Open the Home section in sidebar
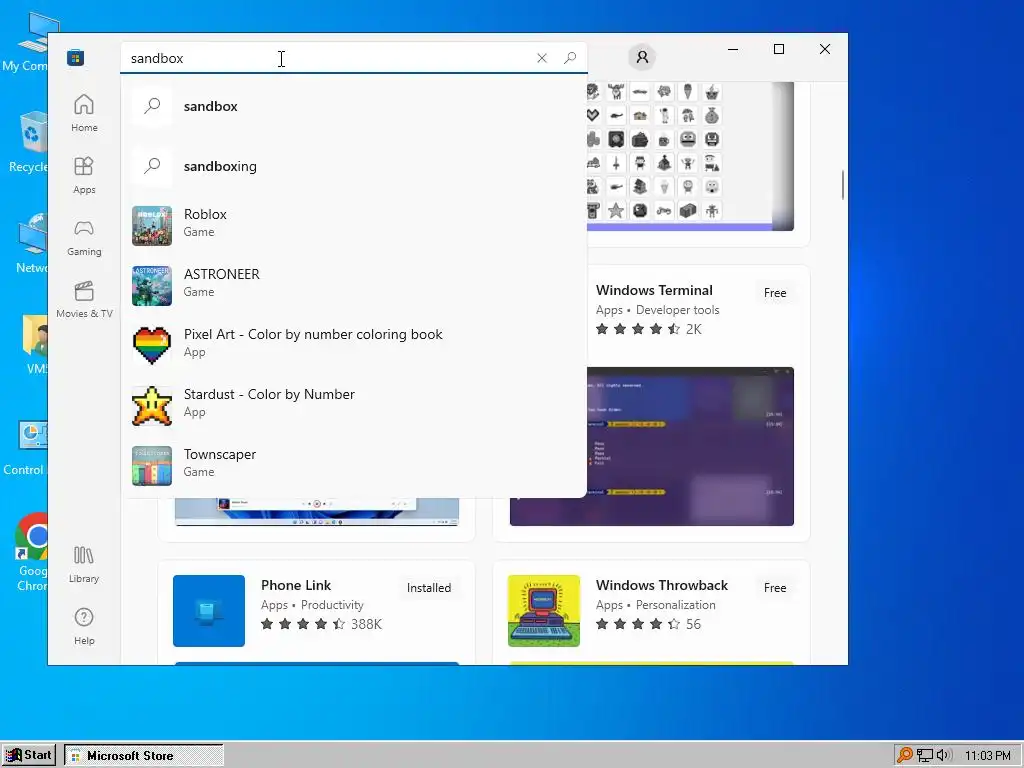1024x768 pixels. 84,113
